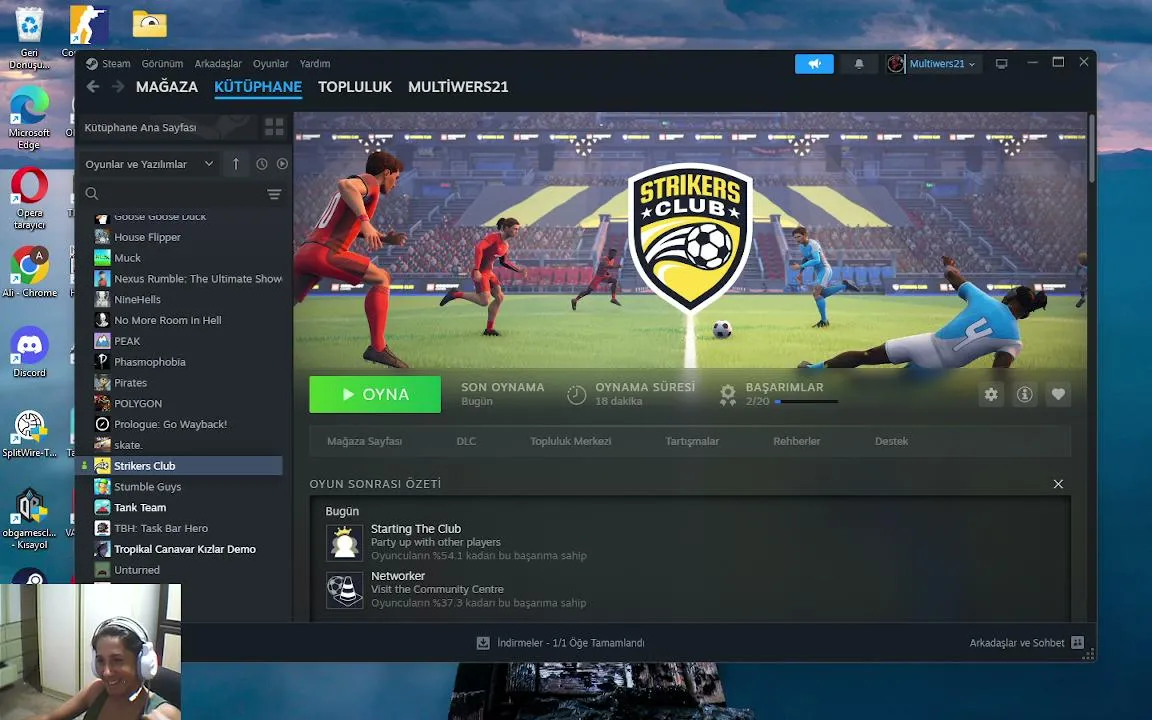The width and height of the screenshot is (1152, 720).
Task: Open Opera browser desktop shortcut
Action: tap(29, 198)
